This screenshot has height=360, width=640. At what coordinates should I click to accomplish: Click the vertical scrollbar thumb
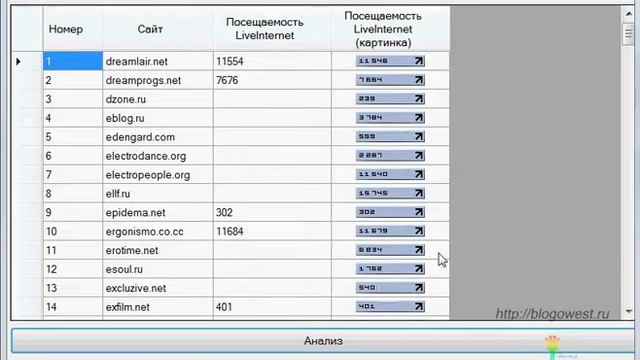[x=629, y=34]
